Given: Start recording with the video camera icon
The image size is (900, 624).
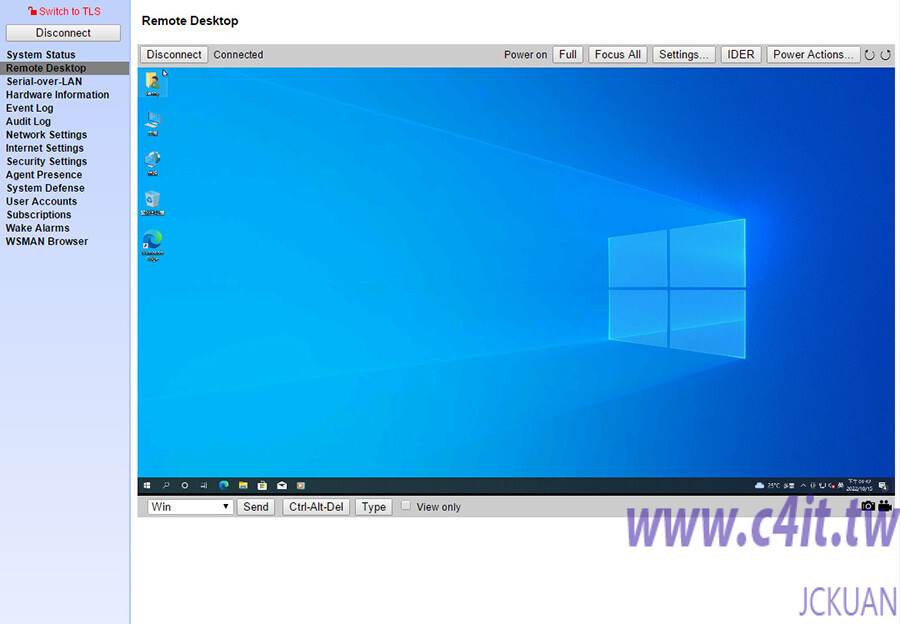Looking at the screenshot, I should pos(885,506).
